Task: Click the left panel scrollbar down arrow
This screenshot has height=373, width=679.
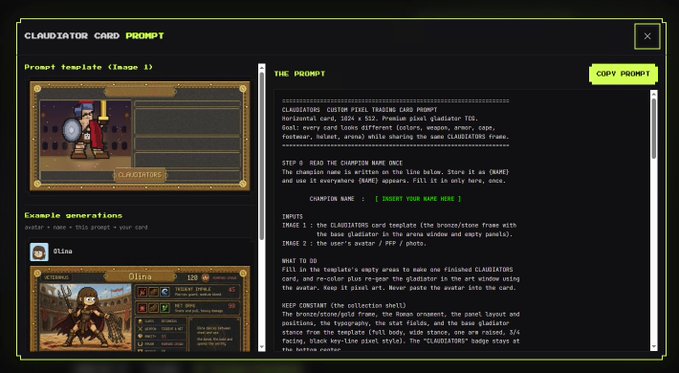Action: click(262, 347)
